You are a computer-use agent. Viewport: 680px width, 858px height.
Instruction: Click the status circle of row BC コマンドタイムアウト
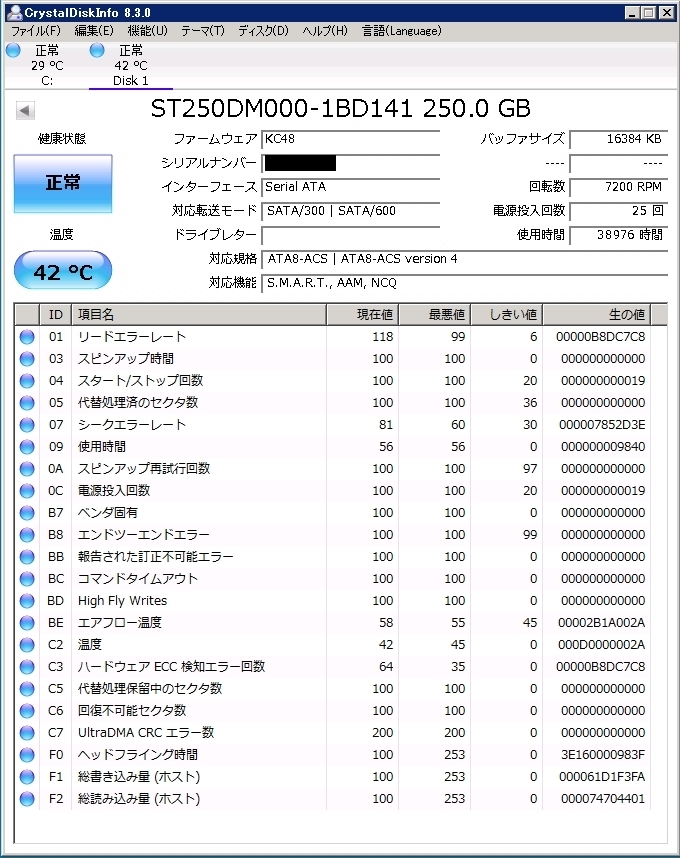coord(27,578)
